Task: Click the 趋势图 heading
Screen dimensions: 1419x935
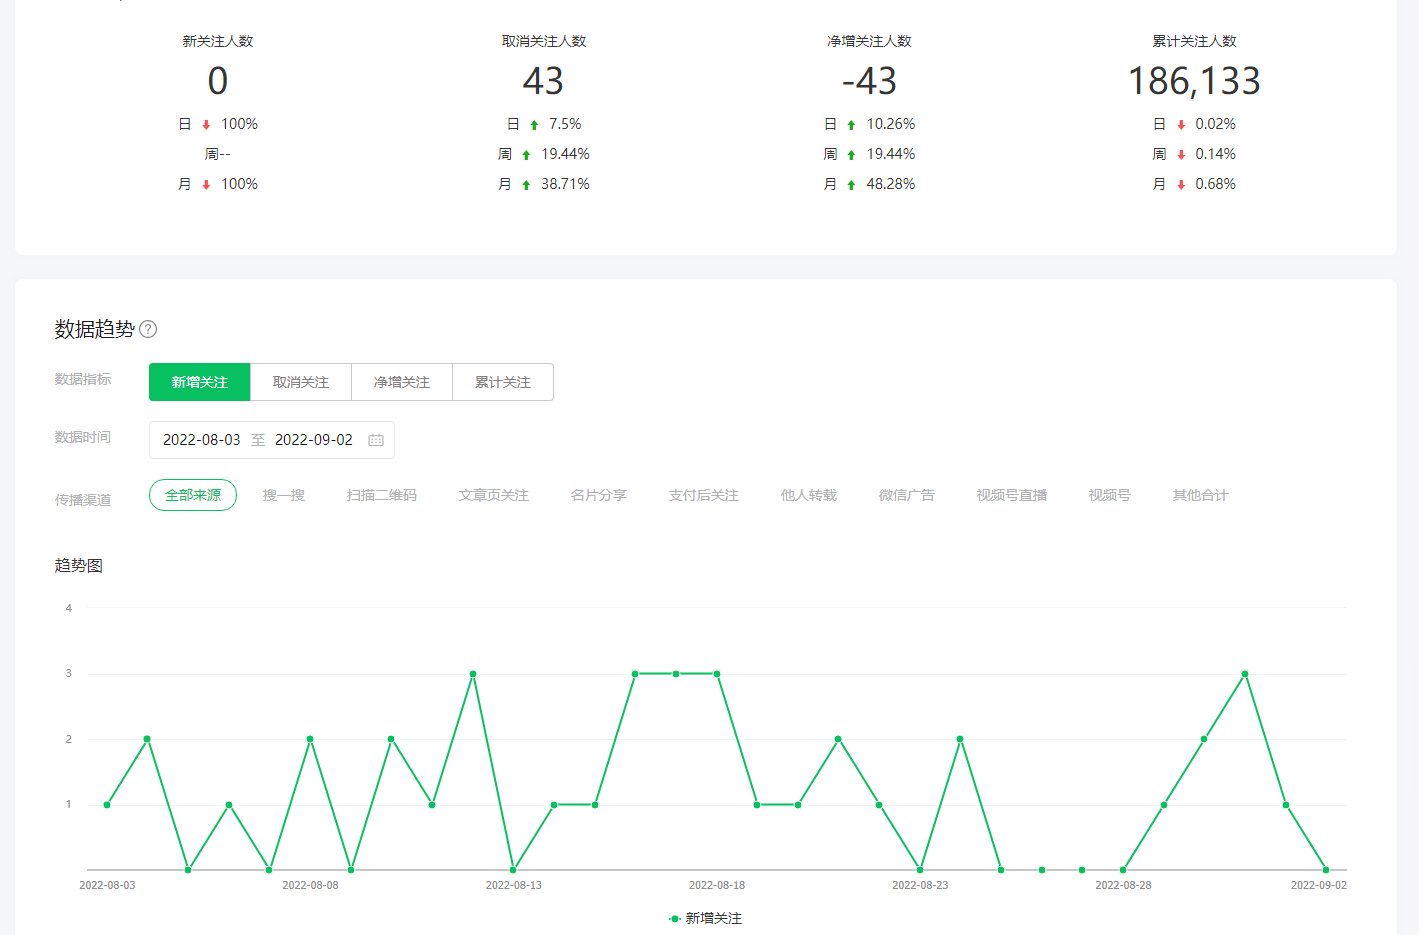Action: coord(79,566)
